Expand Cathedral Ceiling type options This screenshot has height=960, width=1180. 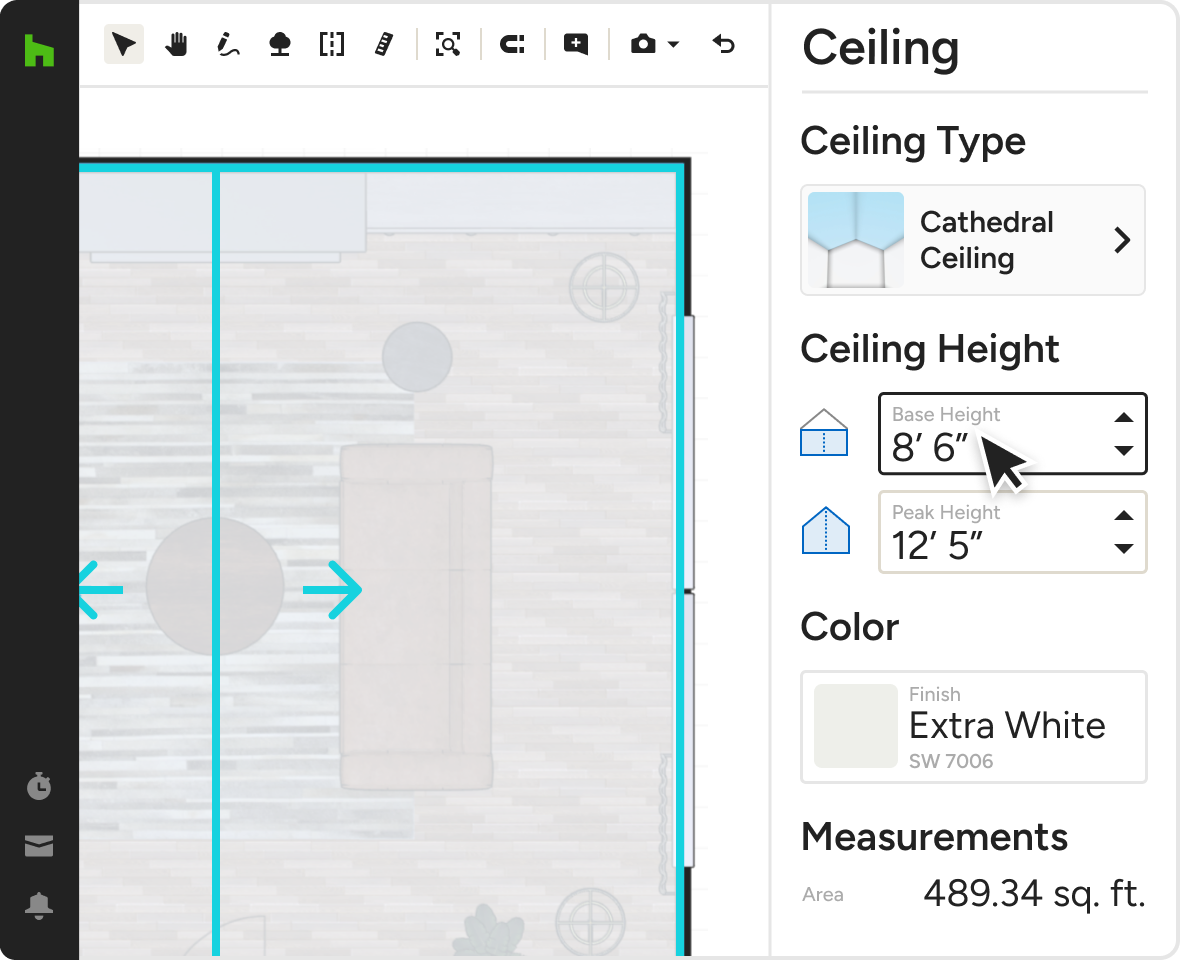(x=1122, y=240)
